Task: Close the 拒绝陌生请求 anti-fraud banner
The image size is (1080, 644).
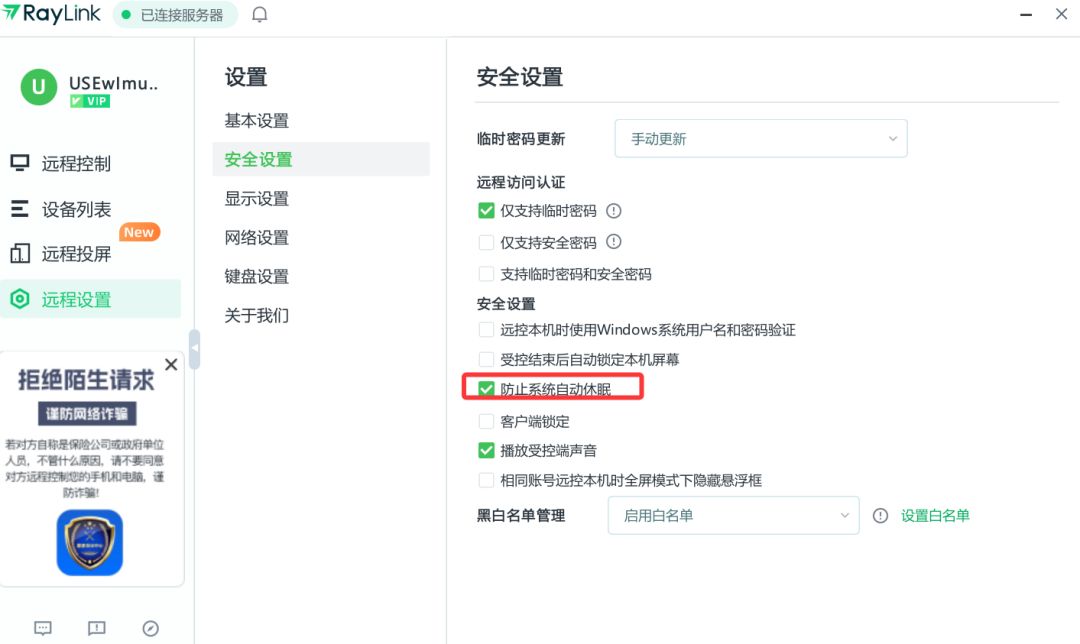Action: pos(171,365)
